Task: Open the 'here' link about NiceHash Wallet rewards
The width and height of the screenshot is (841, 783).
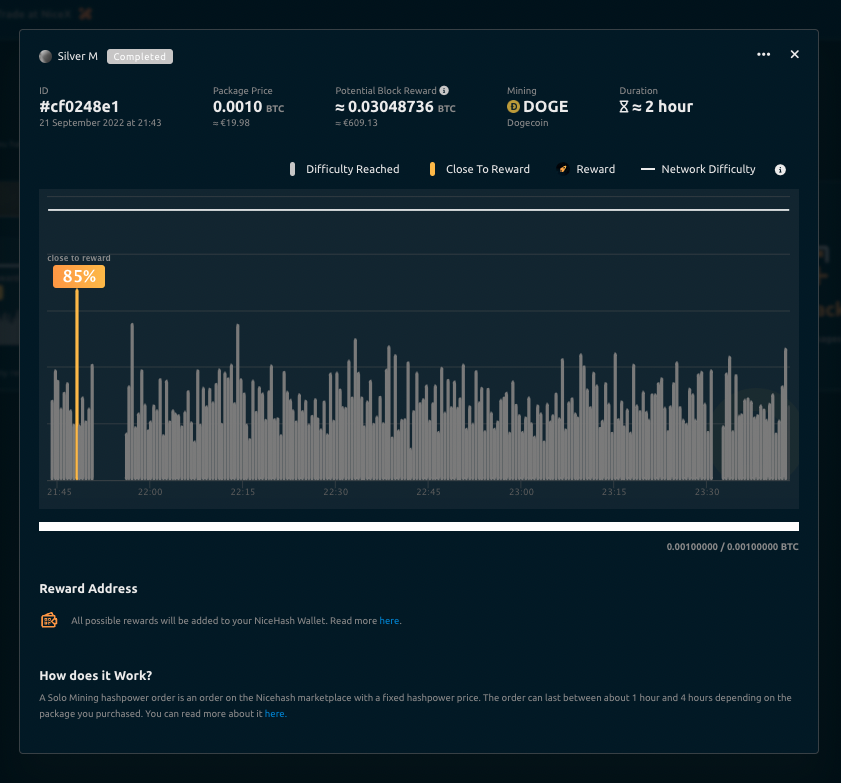Action: click(389, 621)
